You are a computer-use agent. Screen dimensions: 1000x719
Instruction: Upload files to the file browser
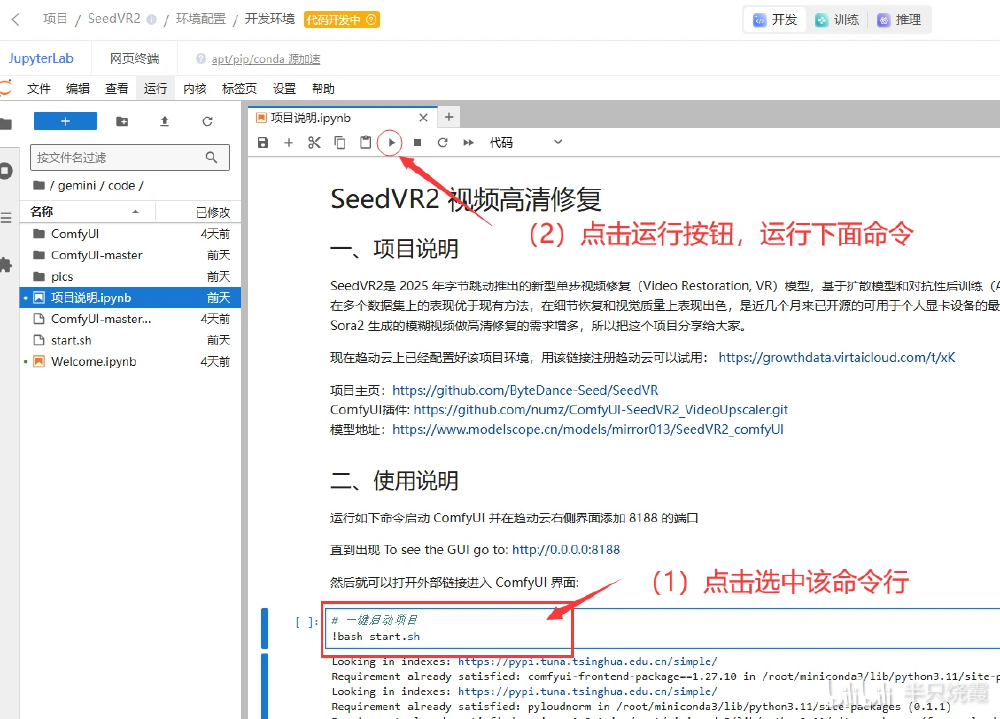point(165,120)
